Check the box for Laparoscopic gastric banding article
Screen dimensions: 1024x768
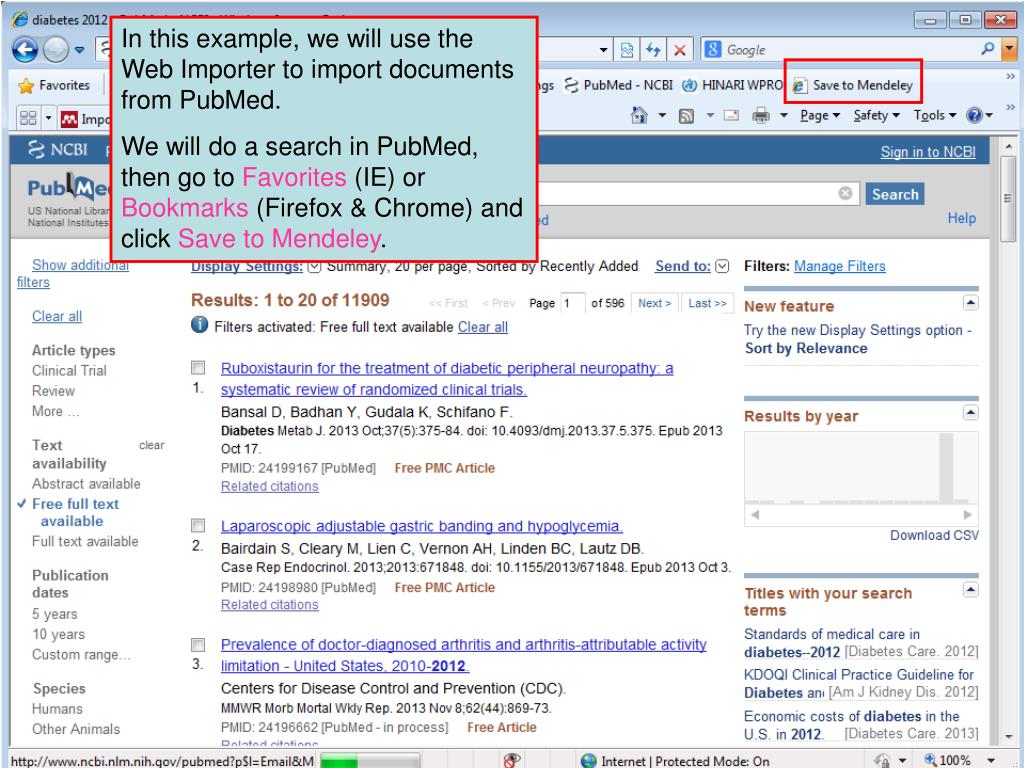[198, 526]
